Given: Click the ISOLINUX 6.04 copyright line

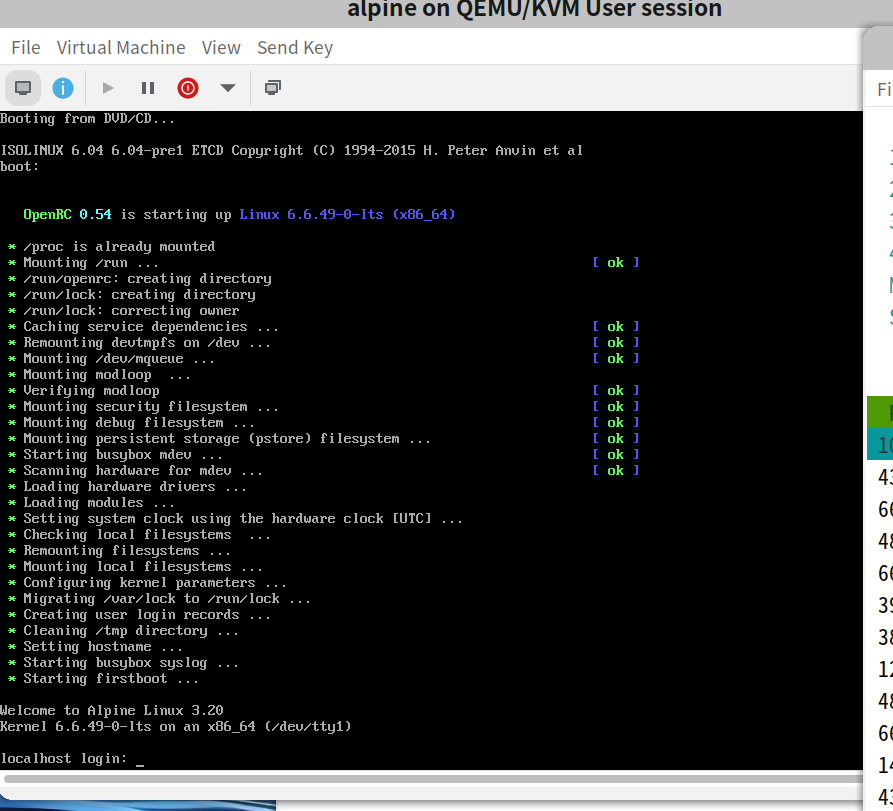Looking at the screenshot, I should 291,150.
